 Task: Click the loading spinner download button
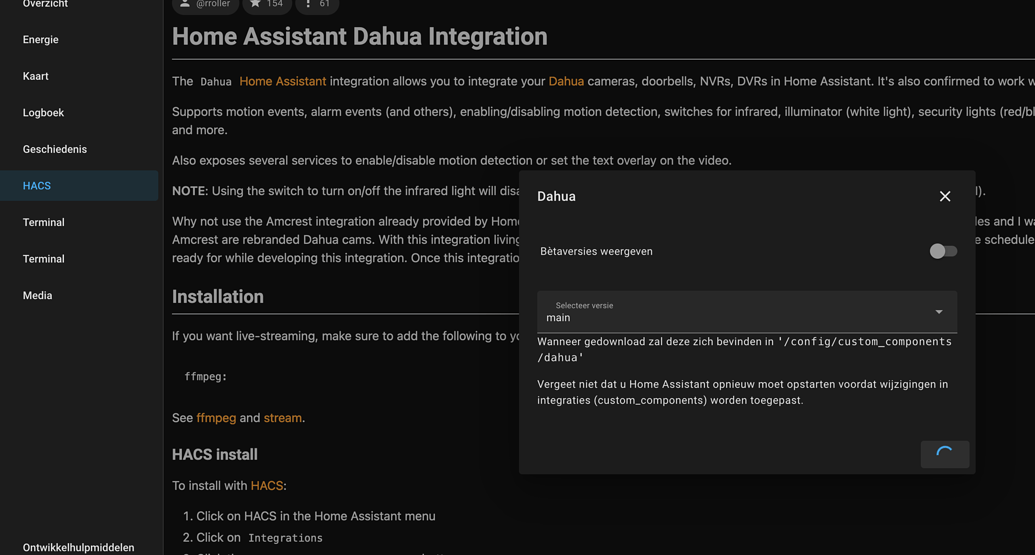point(945,454)
